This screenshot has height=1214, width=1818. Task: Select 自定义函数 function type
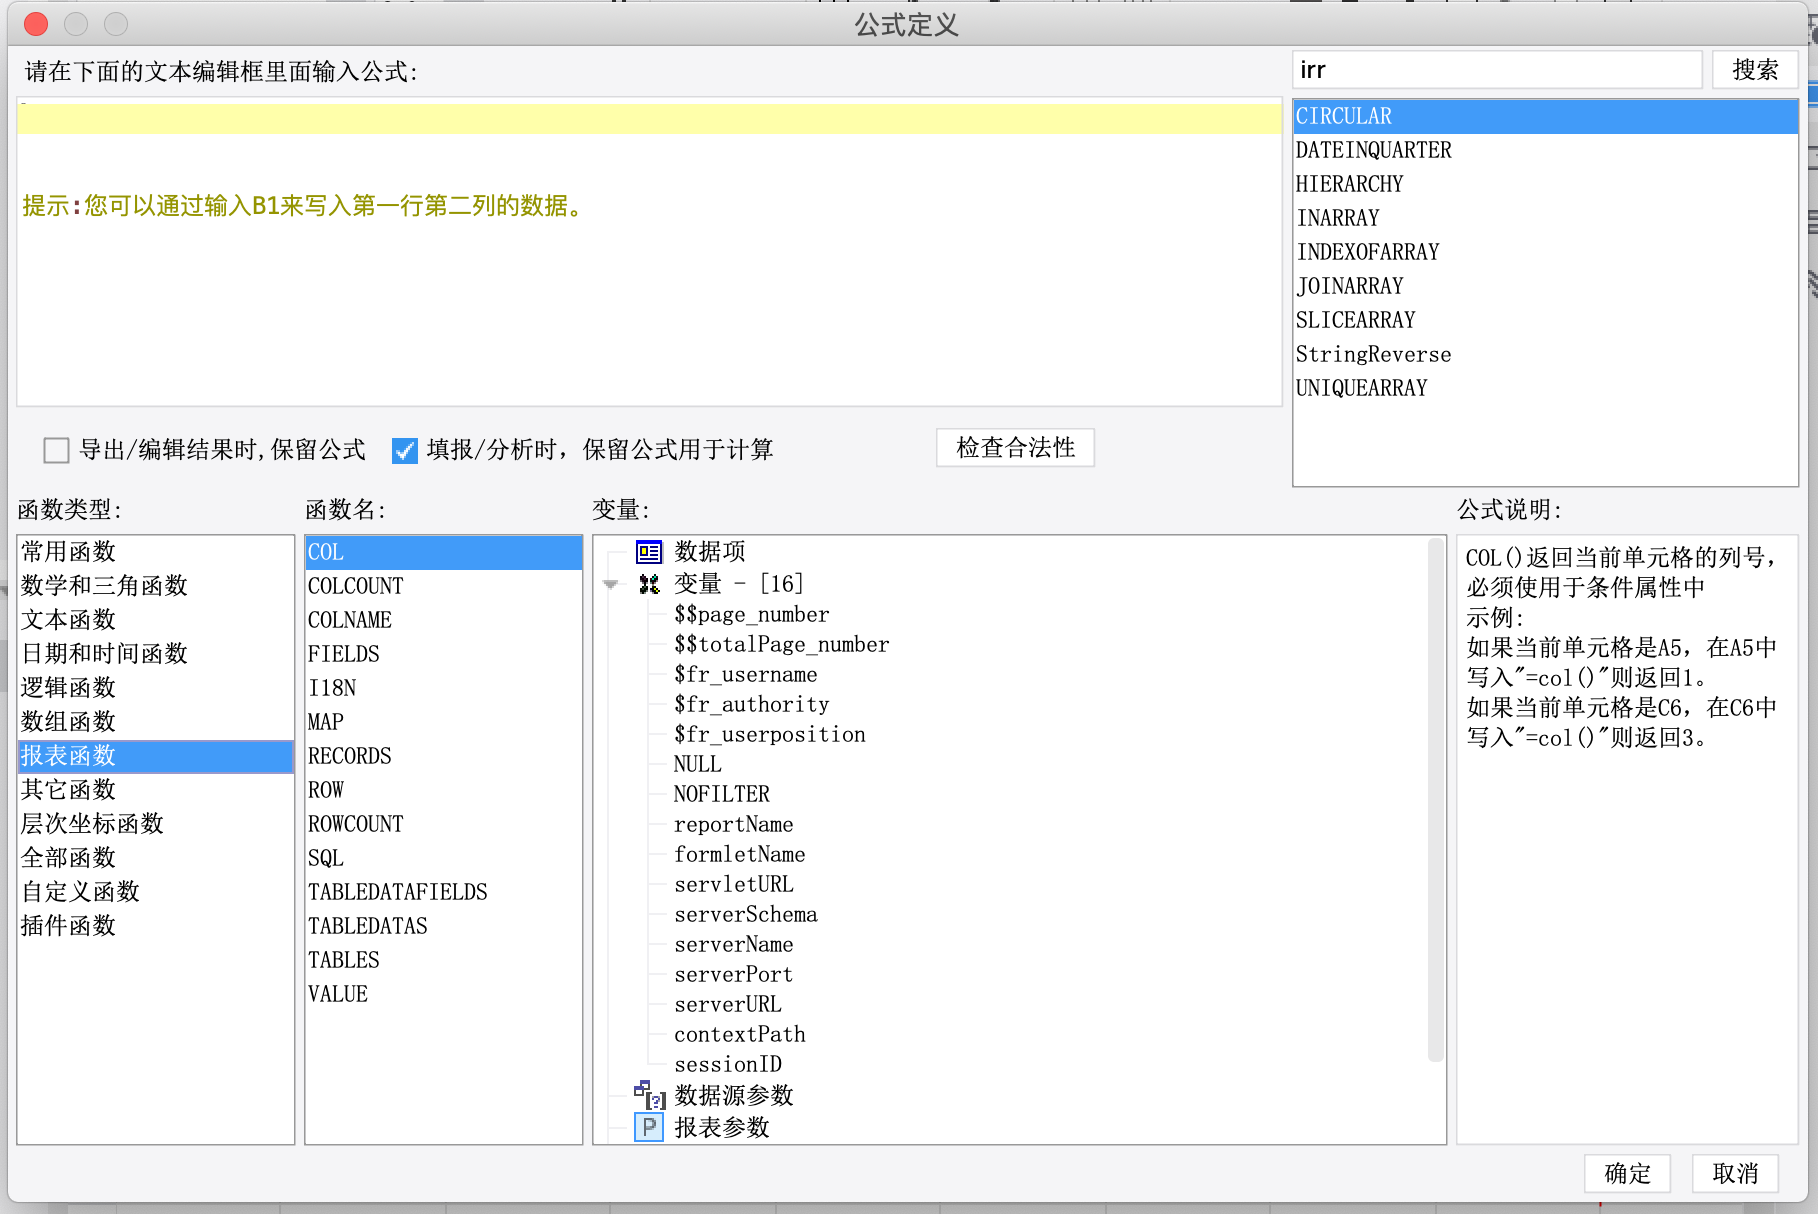(x=156, y=892)
